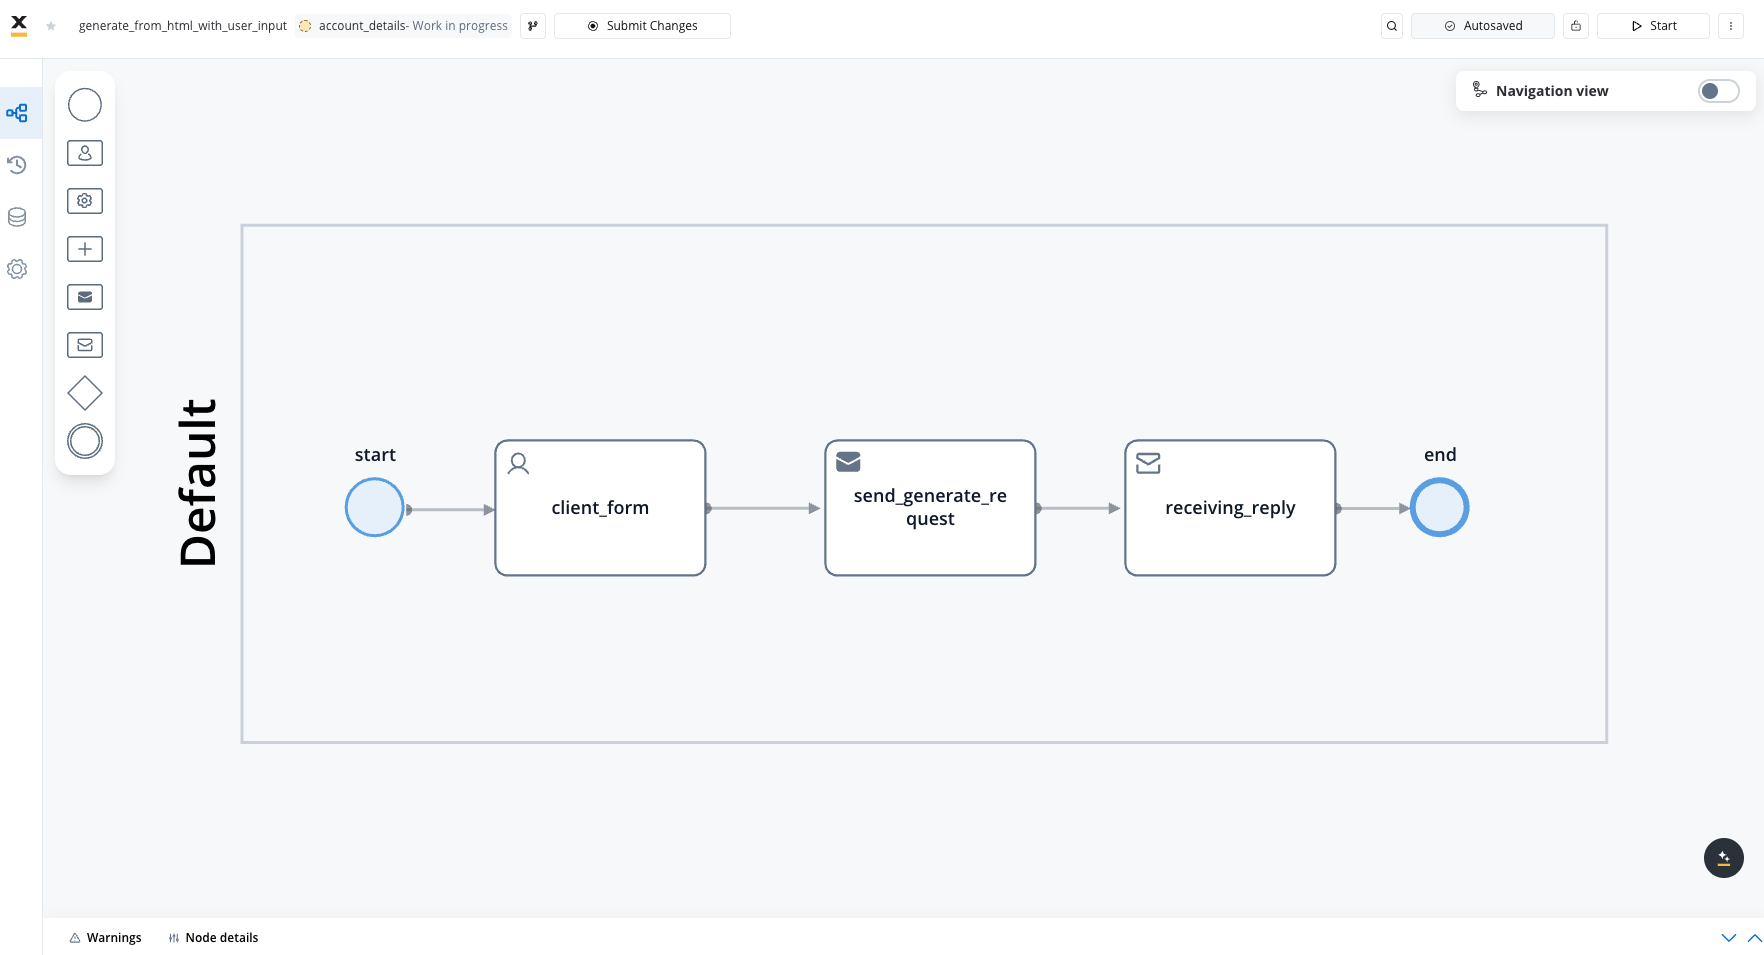
Task: Select the user task node in palette
Action: [85, 153]
